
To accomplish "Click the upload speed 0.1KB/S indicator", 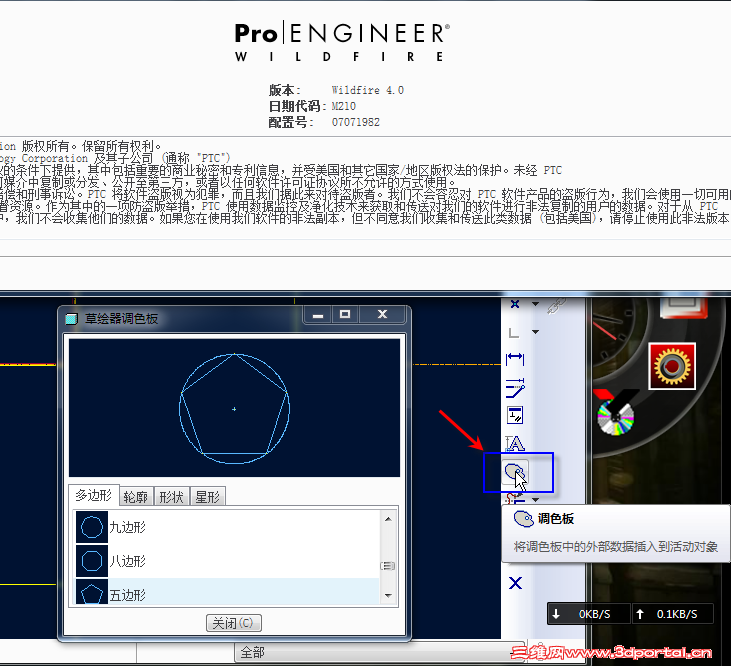I will [x=673, y=614].
